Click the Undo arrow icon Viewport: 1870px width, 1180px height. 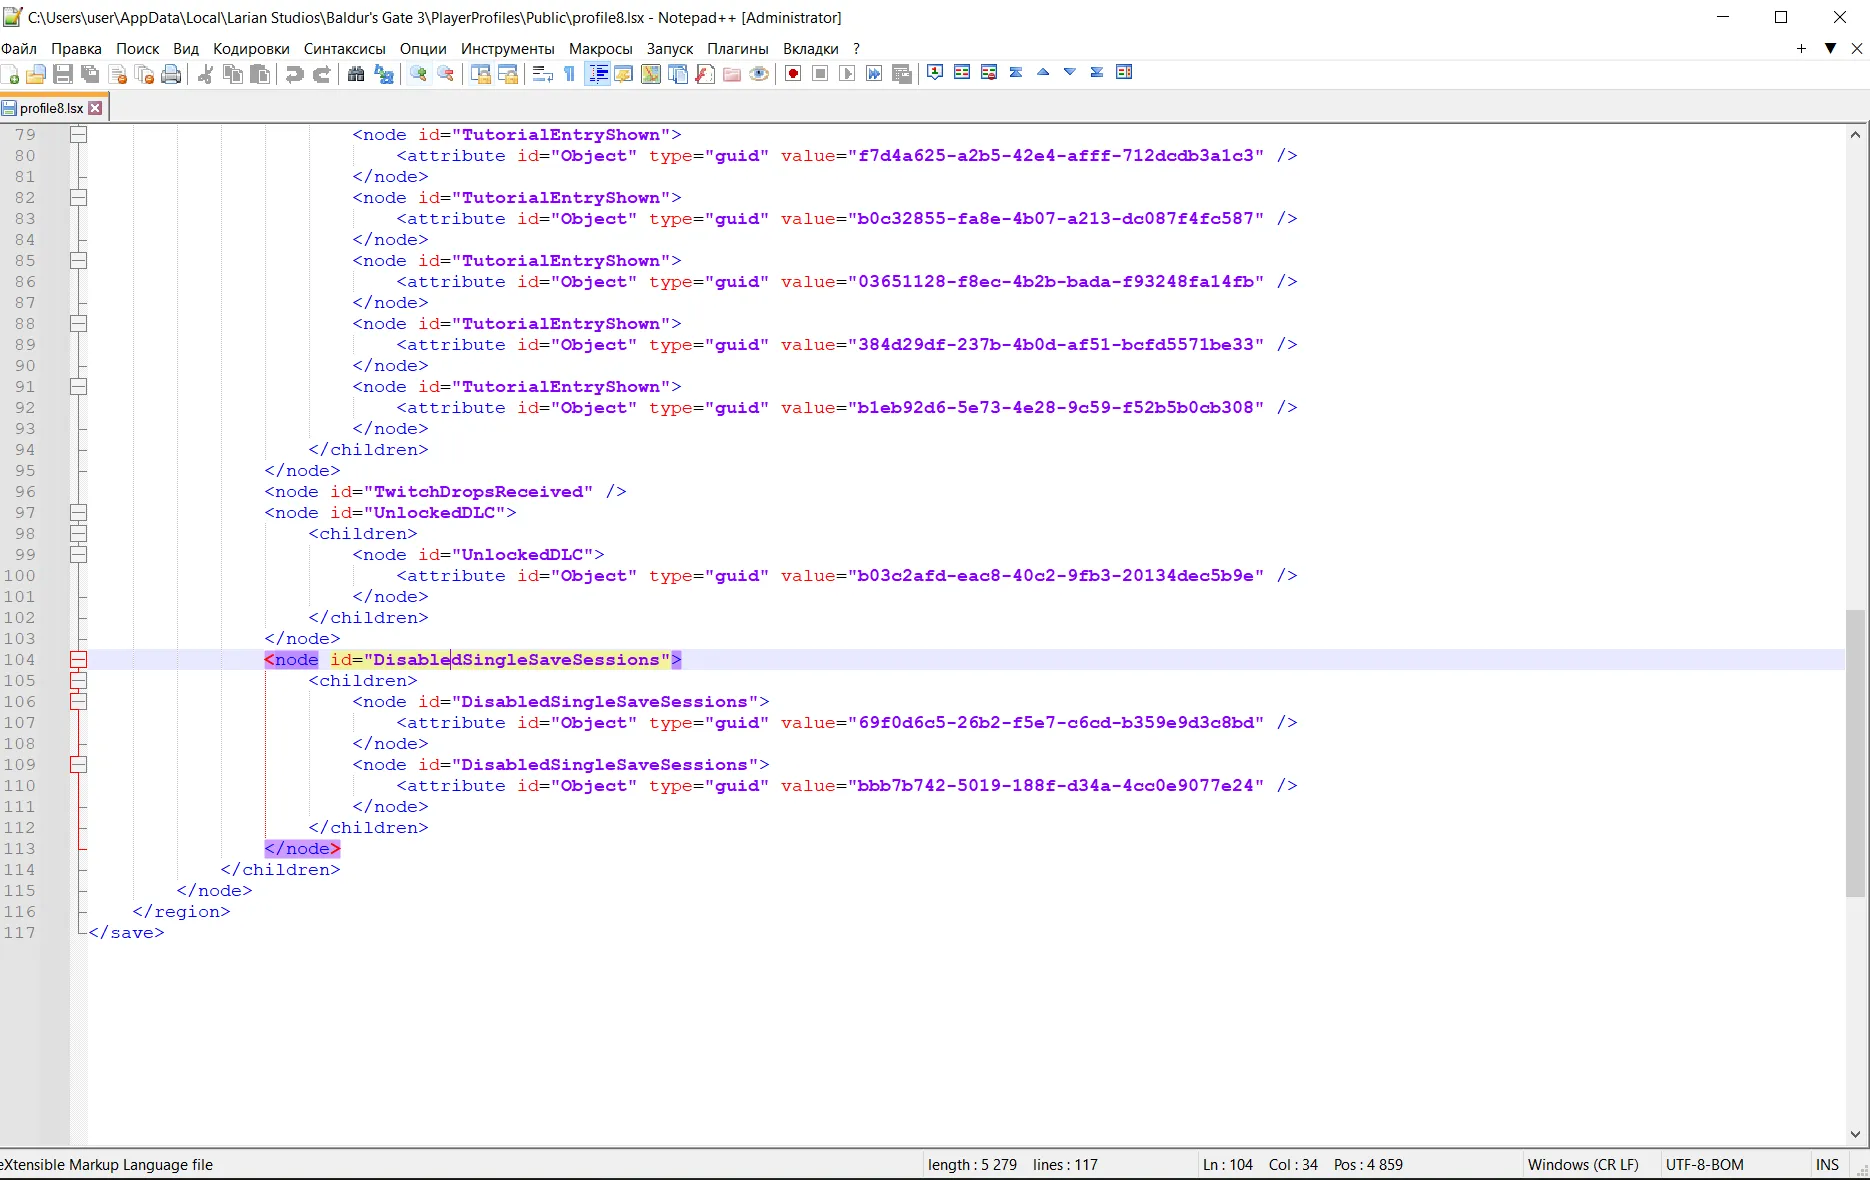point(294,74)
